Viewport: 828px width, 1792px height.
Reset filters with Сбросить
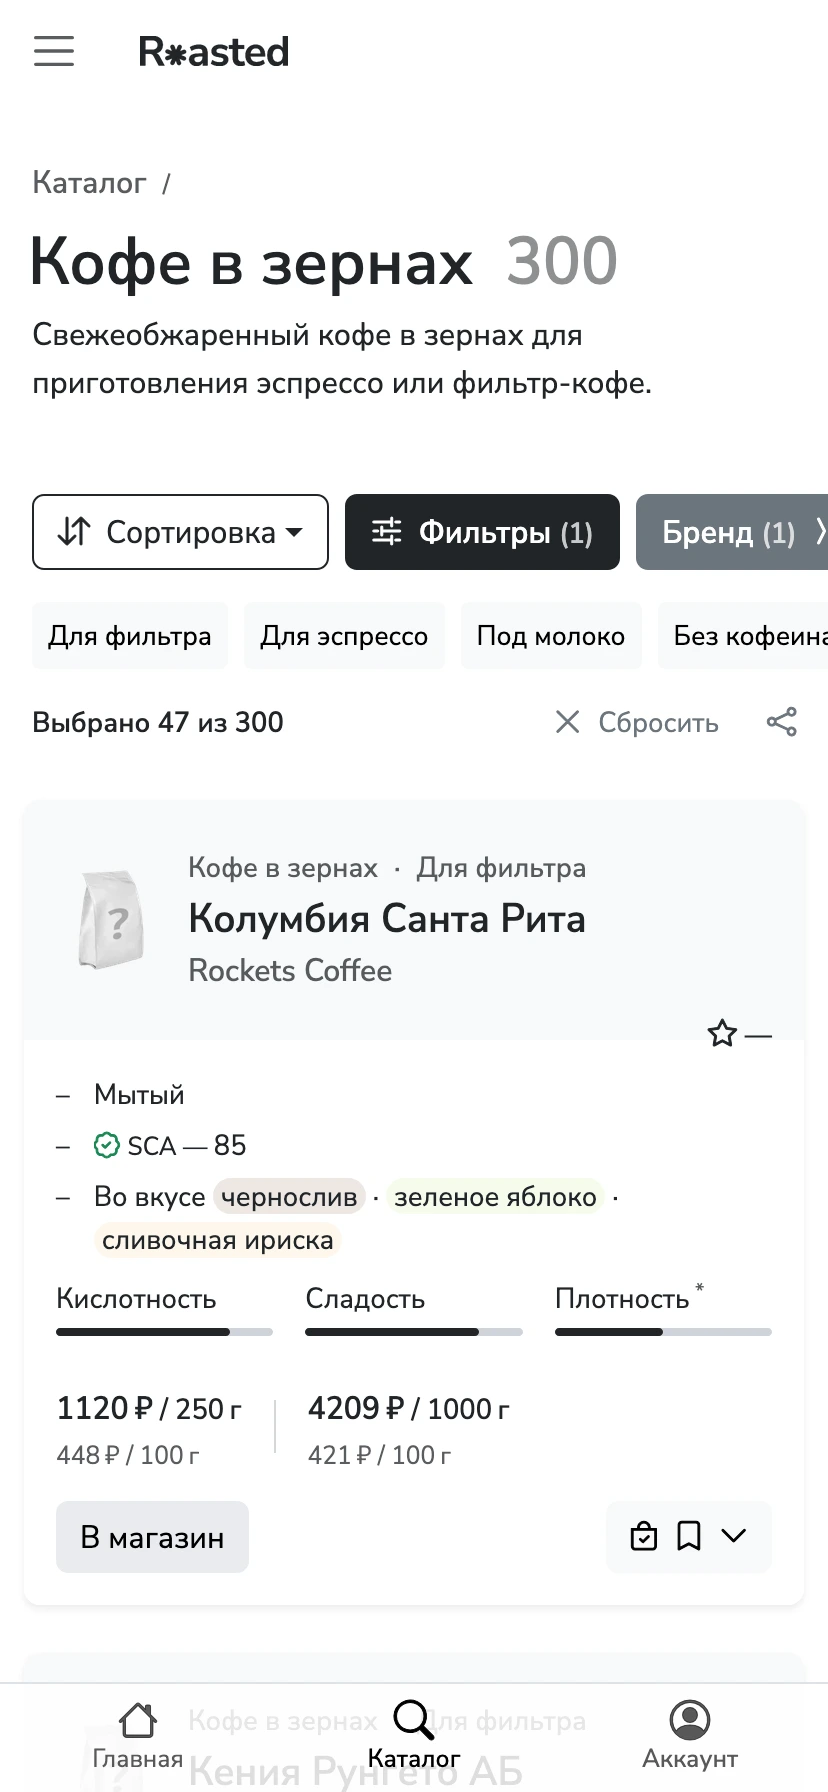637,722
